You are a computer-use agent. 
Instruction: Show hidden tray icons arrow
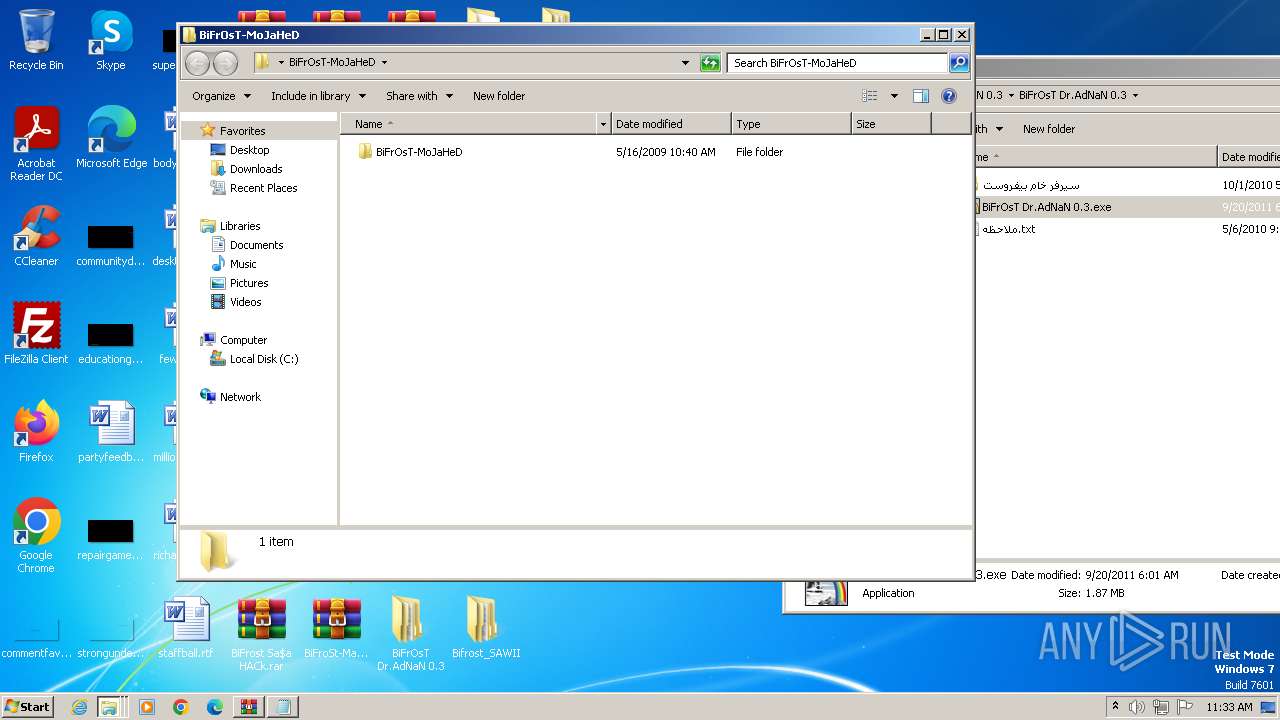tap(1115, 707)
